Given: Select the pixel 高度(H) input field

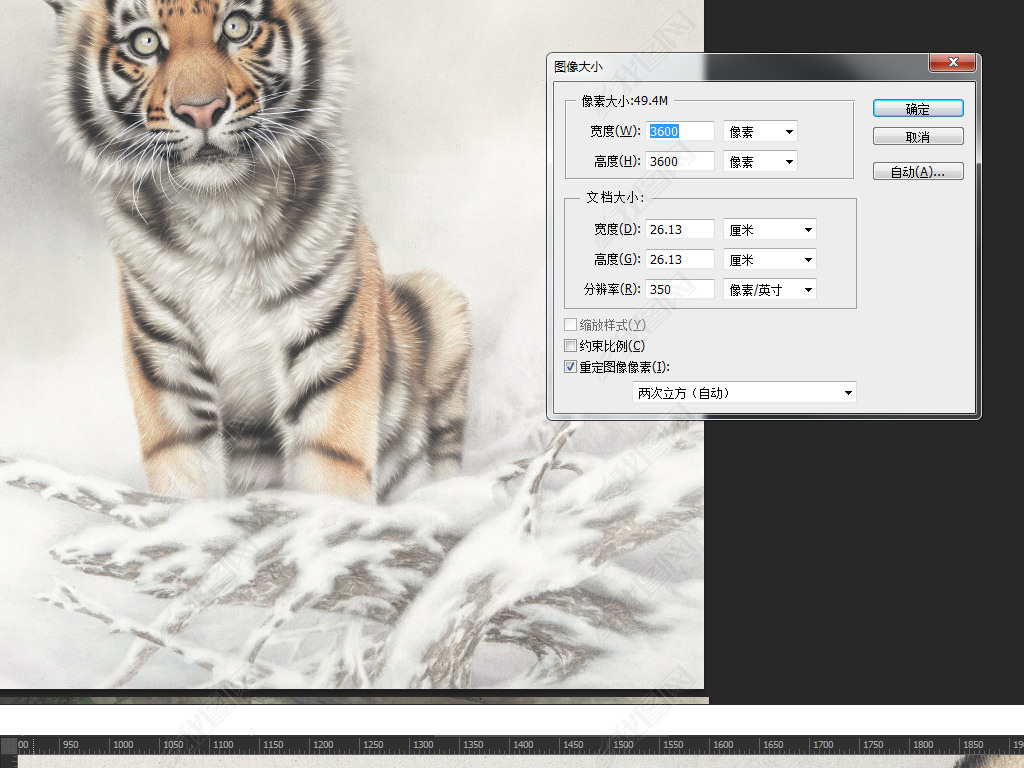Looking at the screenshot, I should click(x=680, y=161).
